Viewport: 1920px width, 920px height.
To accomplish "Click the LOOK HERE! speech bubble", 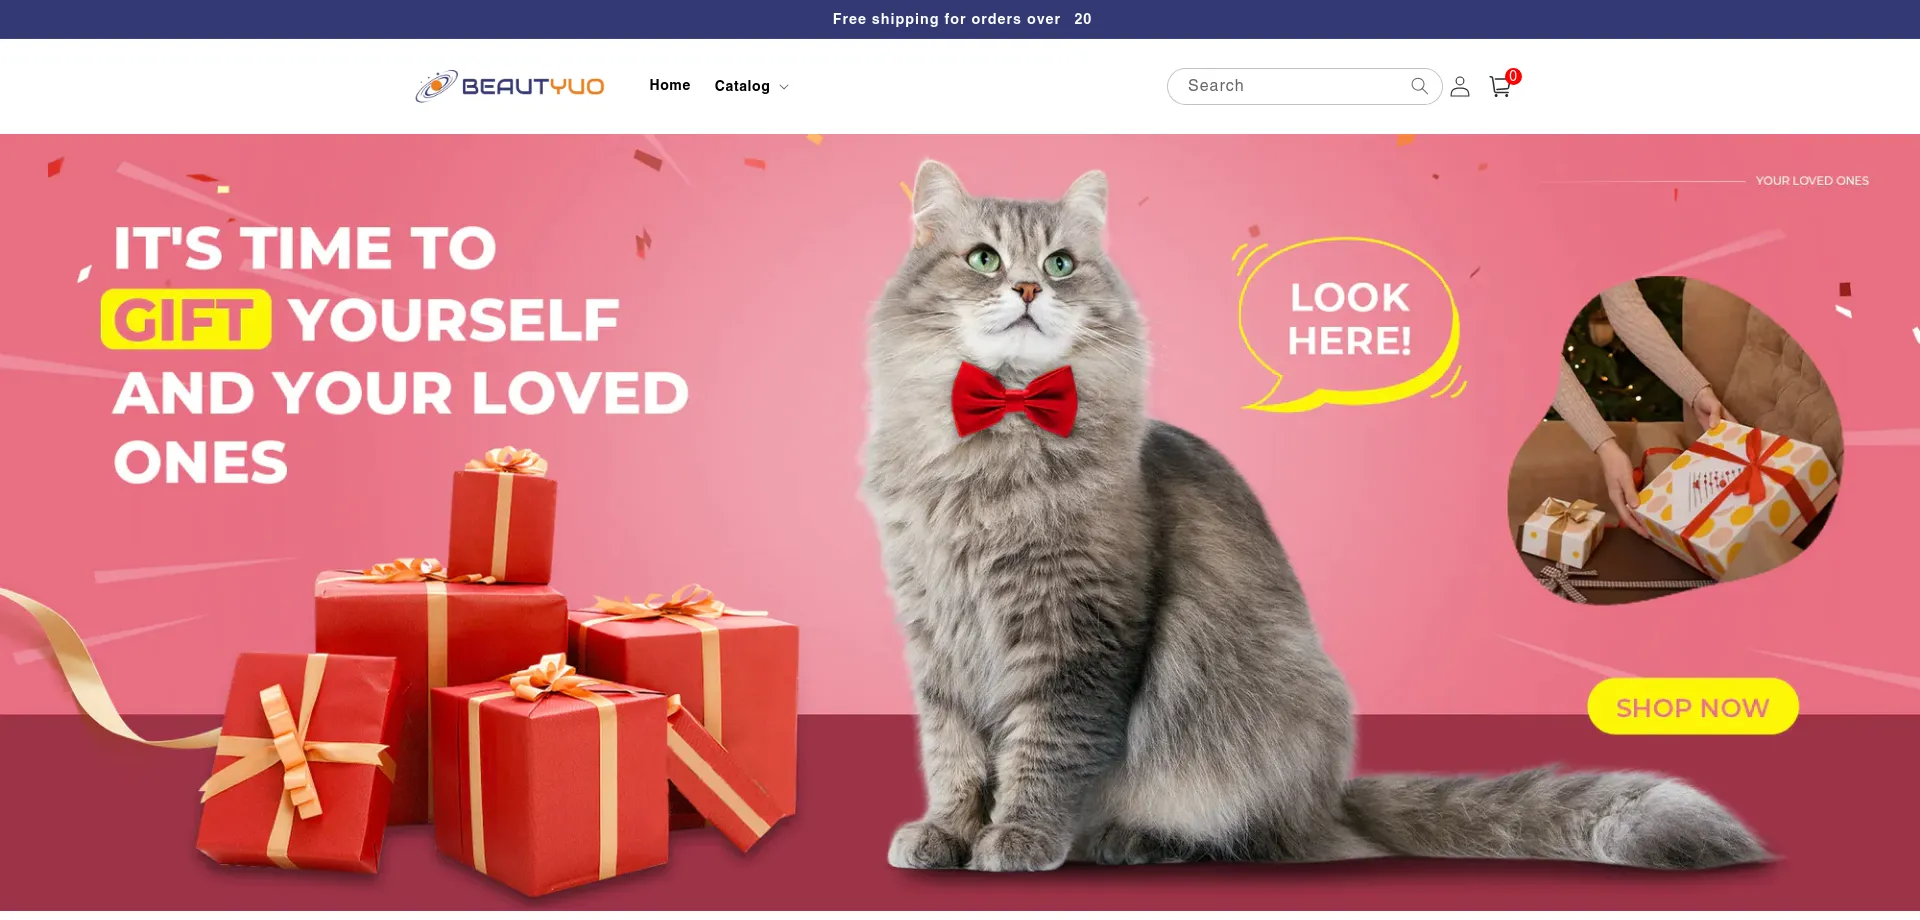I will pos(1350,322).
